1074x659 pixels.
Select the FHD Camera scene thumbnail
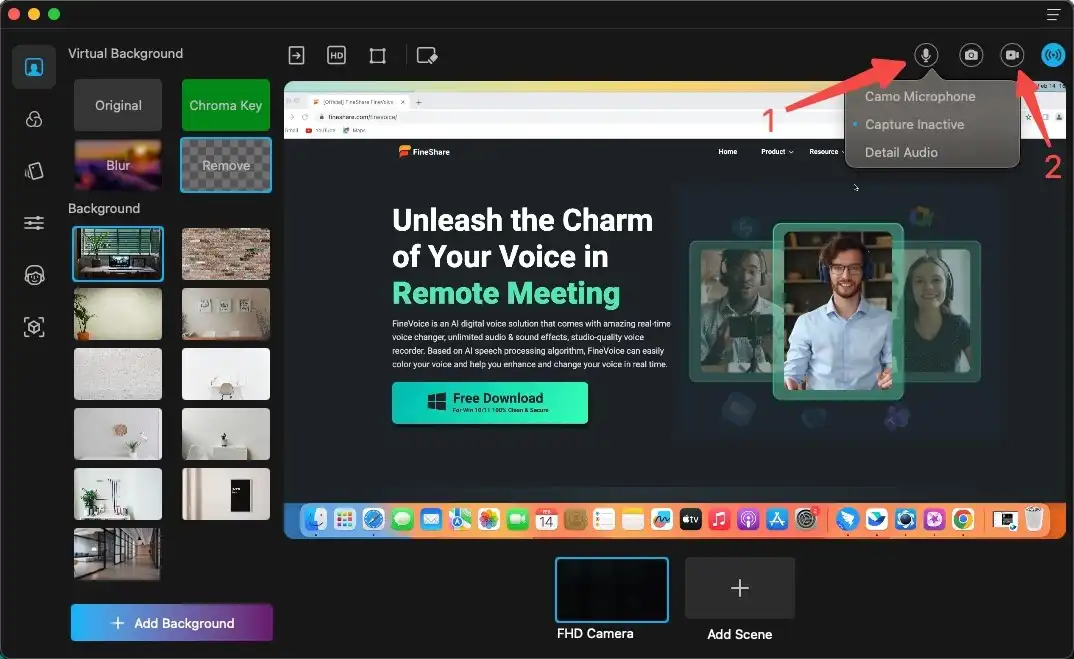coord(612,589)
